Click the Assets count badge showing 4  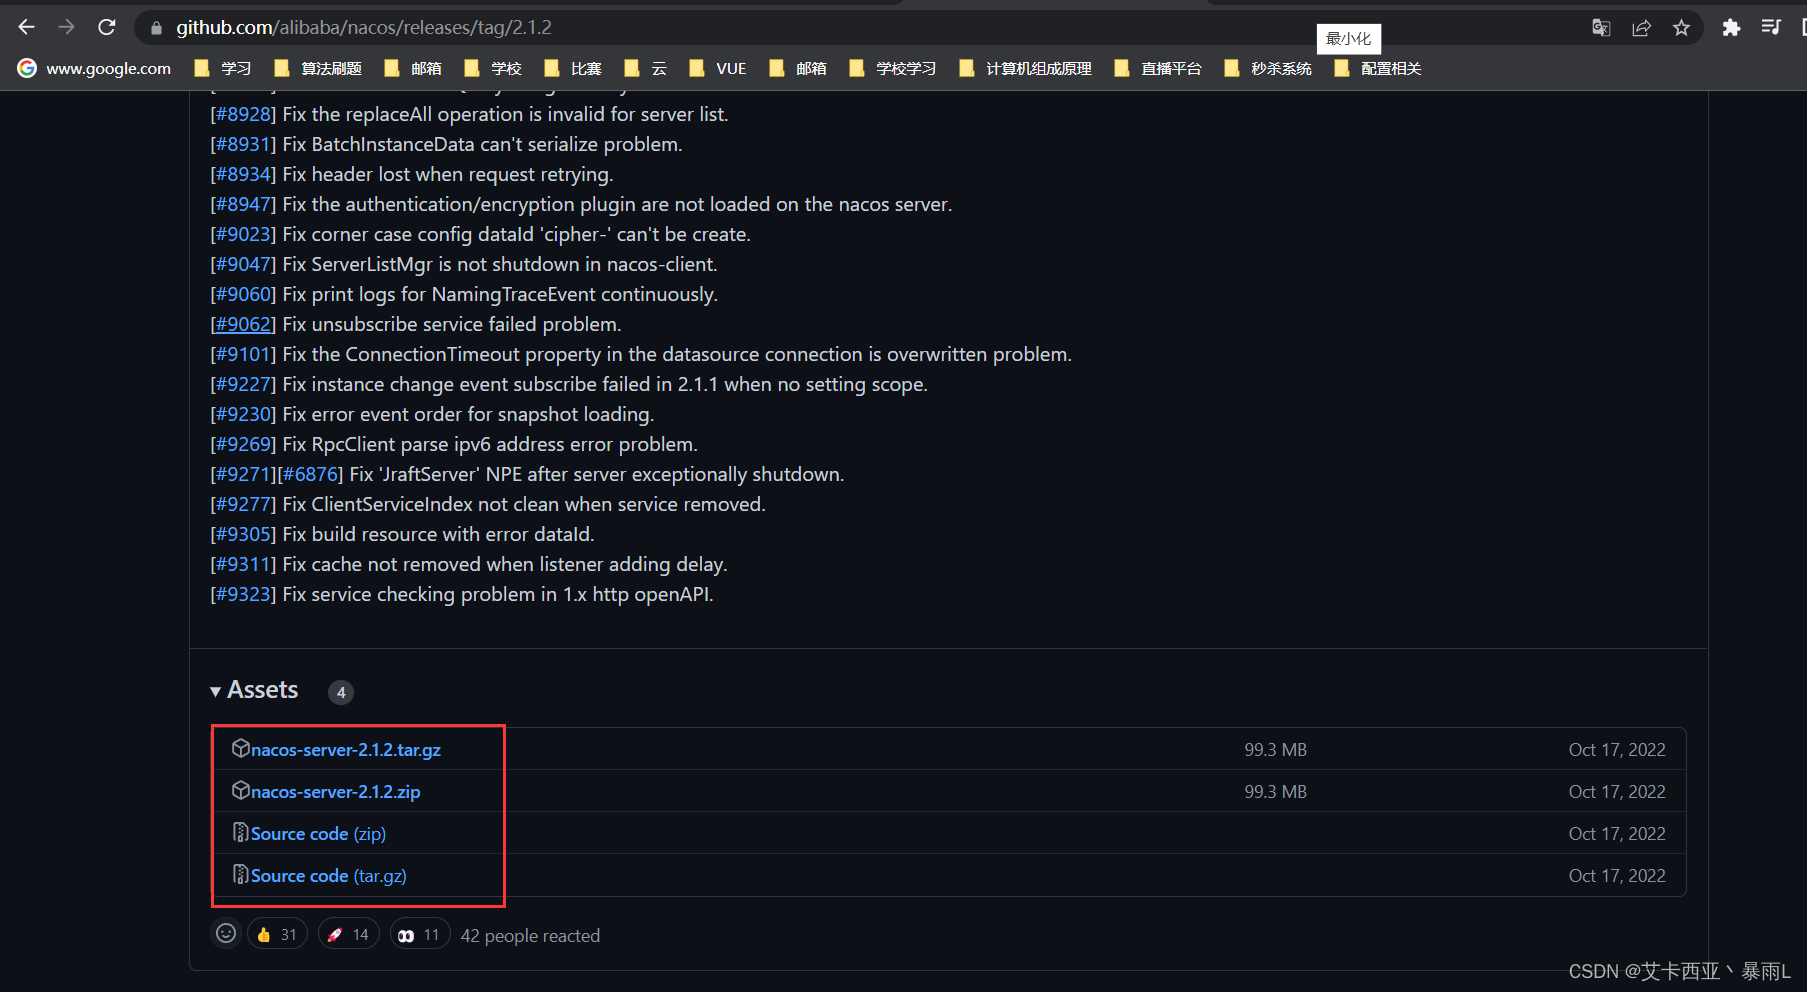[341, 692]
